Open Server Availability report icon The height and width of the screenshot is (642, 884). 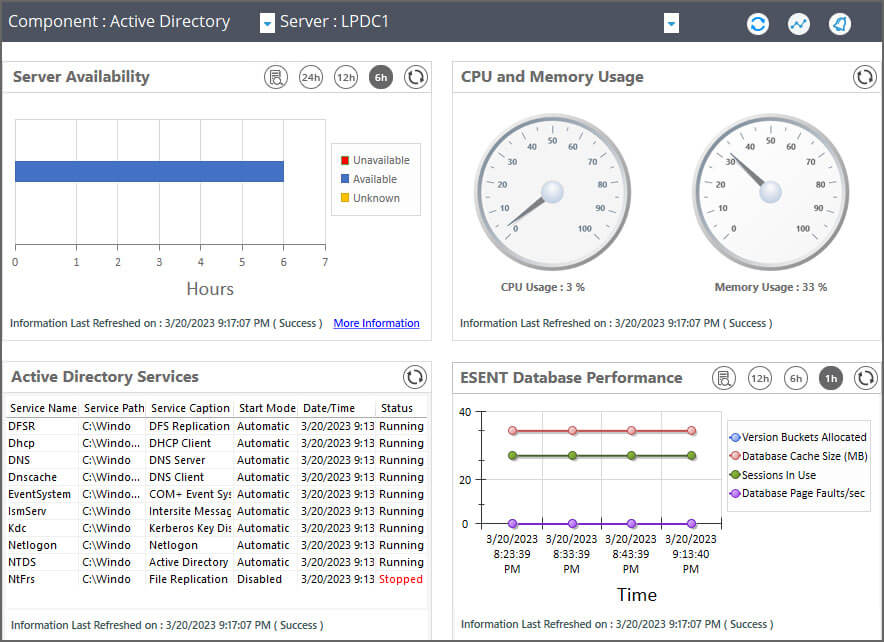tap(276, 77)
